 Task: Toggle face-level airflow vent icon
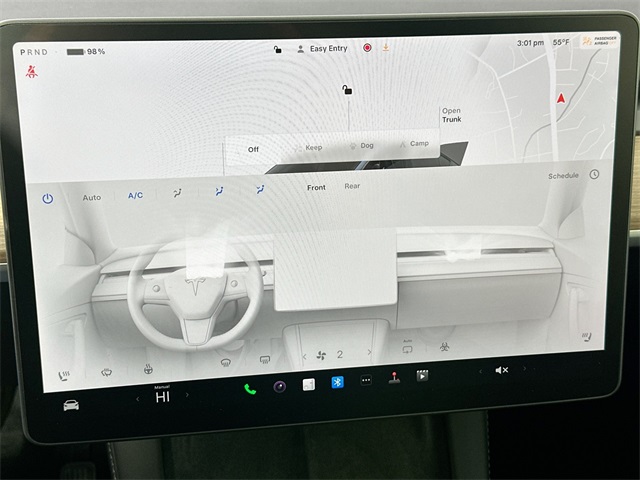220,191
